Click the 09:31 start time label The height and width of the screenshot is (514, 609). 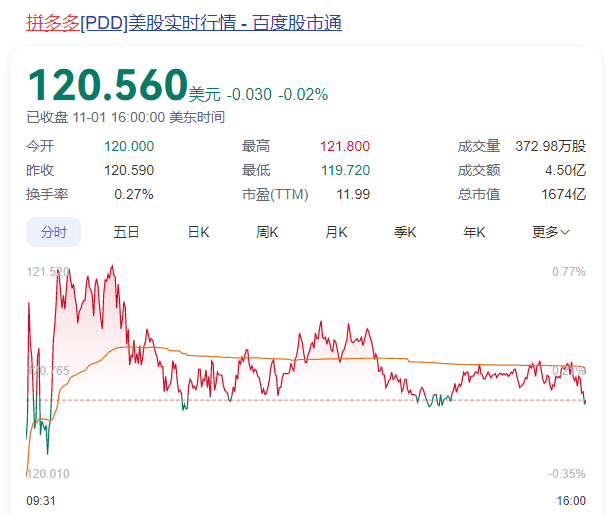pyautogui.click(x=41, y=499)
